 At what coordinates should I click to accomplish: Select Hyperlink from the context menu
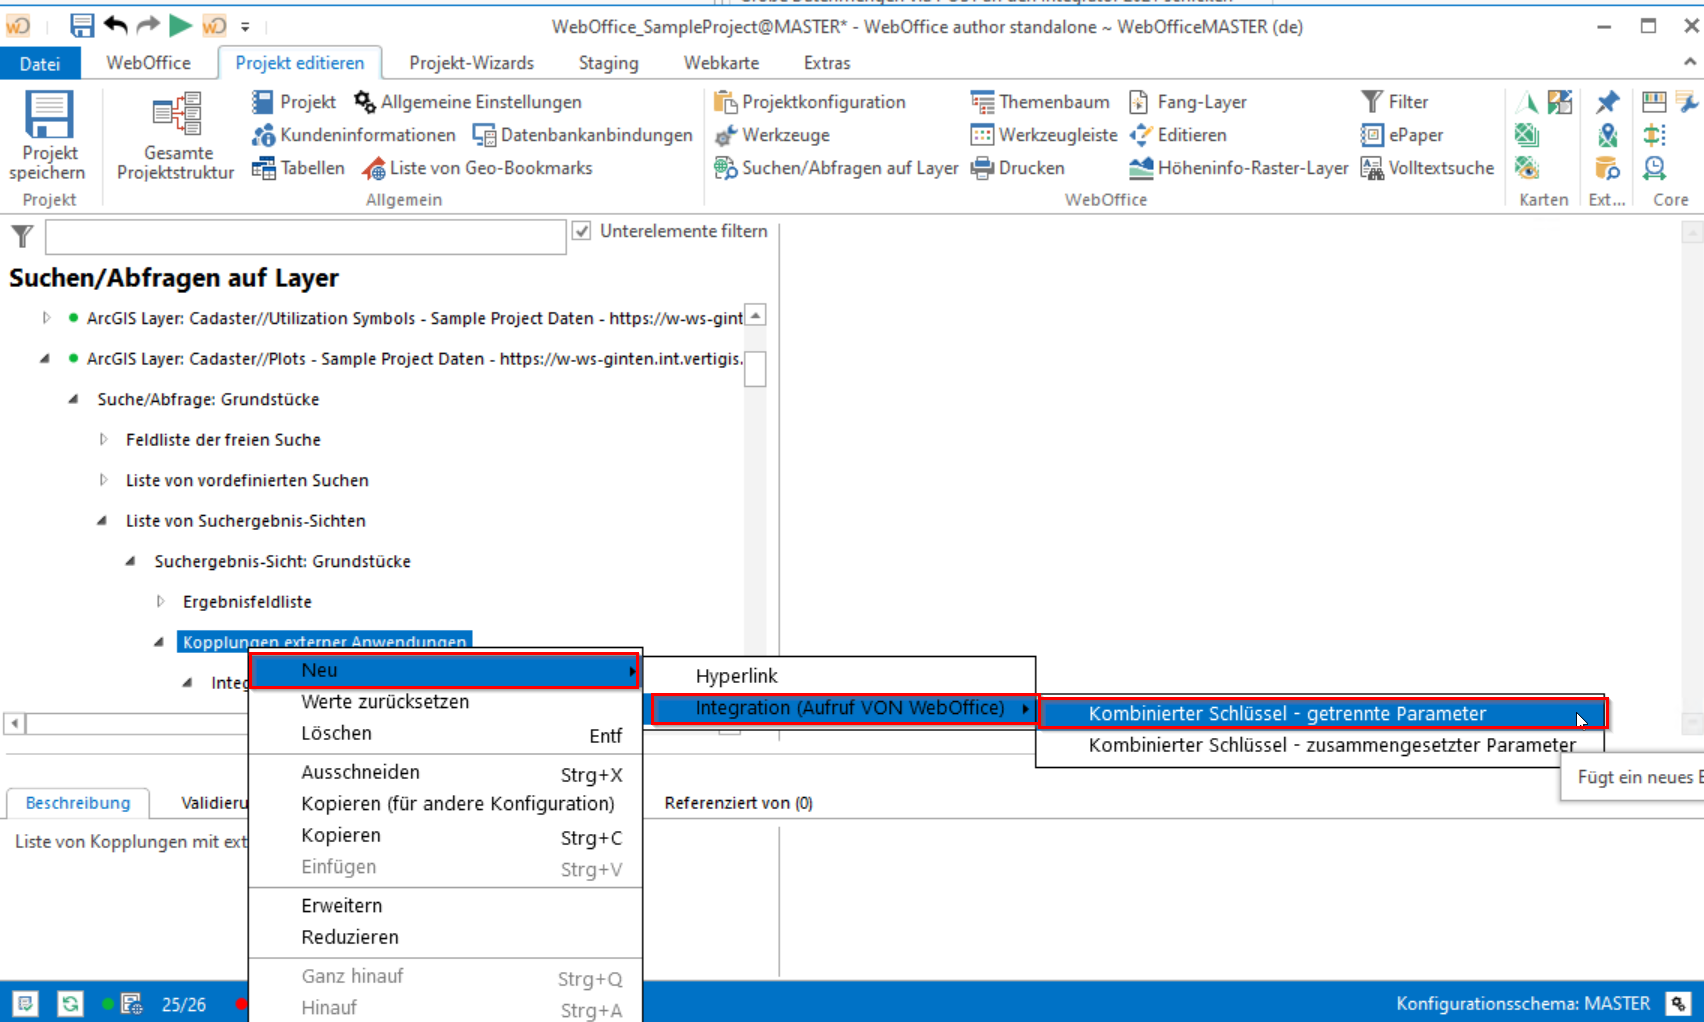737,675
